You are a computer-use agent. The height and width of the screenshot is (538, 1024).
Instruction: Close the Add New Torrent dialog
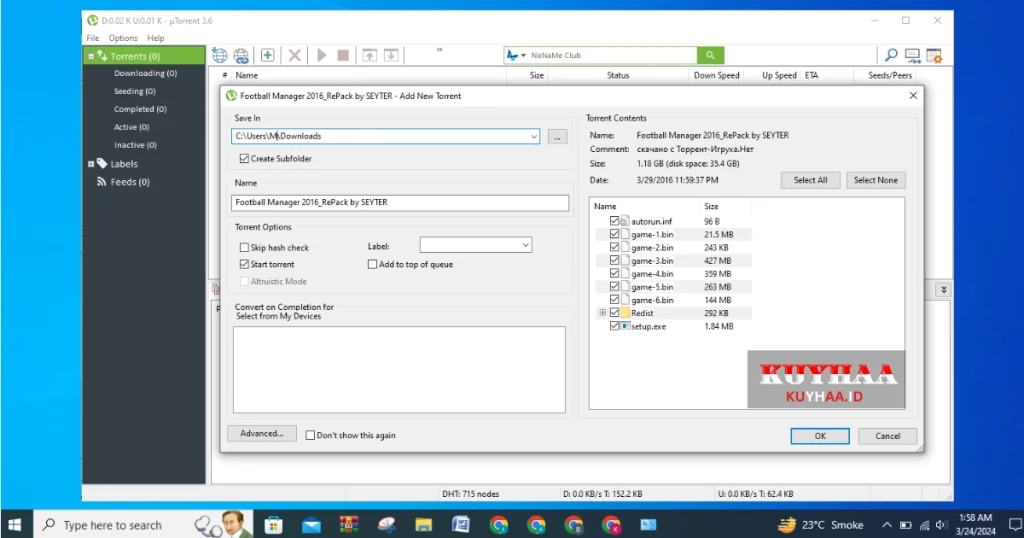pyautogui.click(x=913, y=96)
